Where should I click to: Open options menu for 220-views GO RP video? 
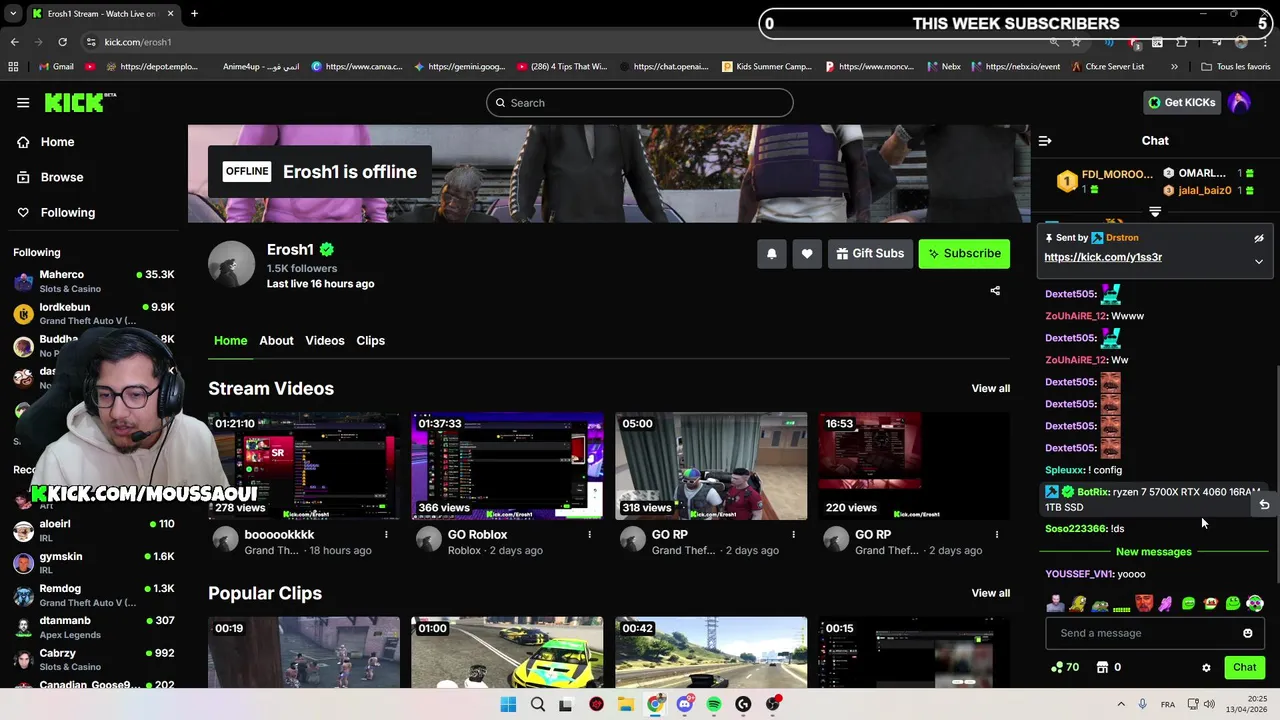click(996, 535)
